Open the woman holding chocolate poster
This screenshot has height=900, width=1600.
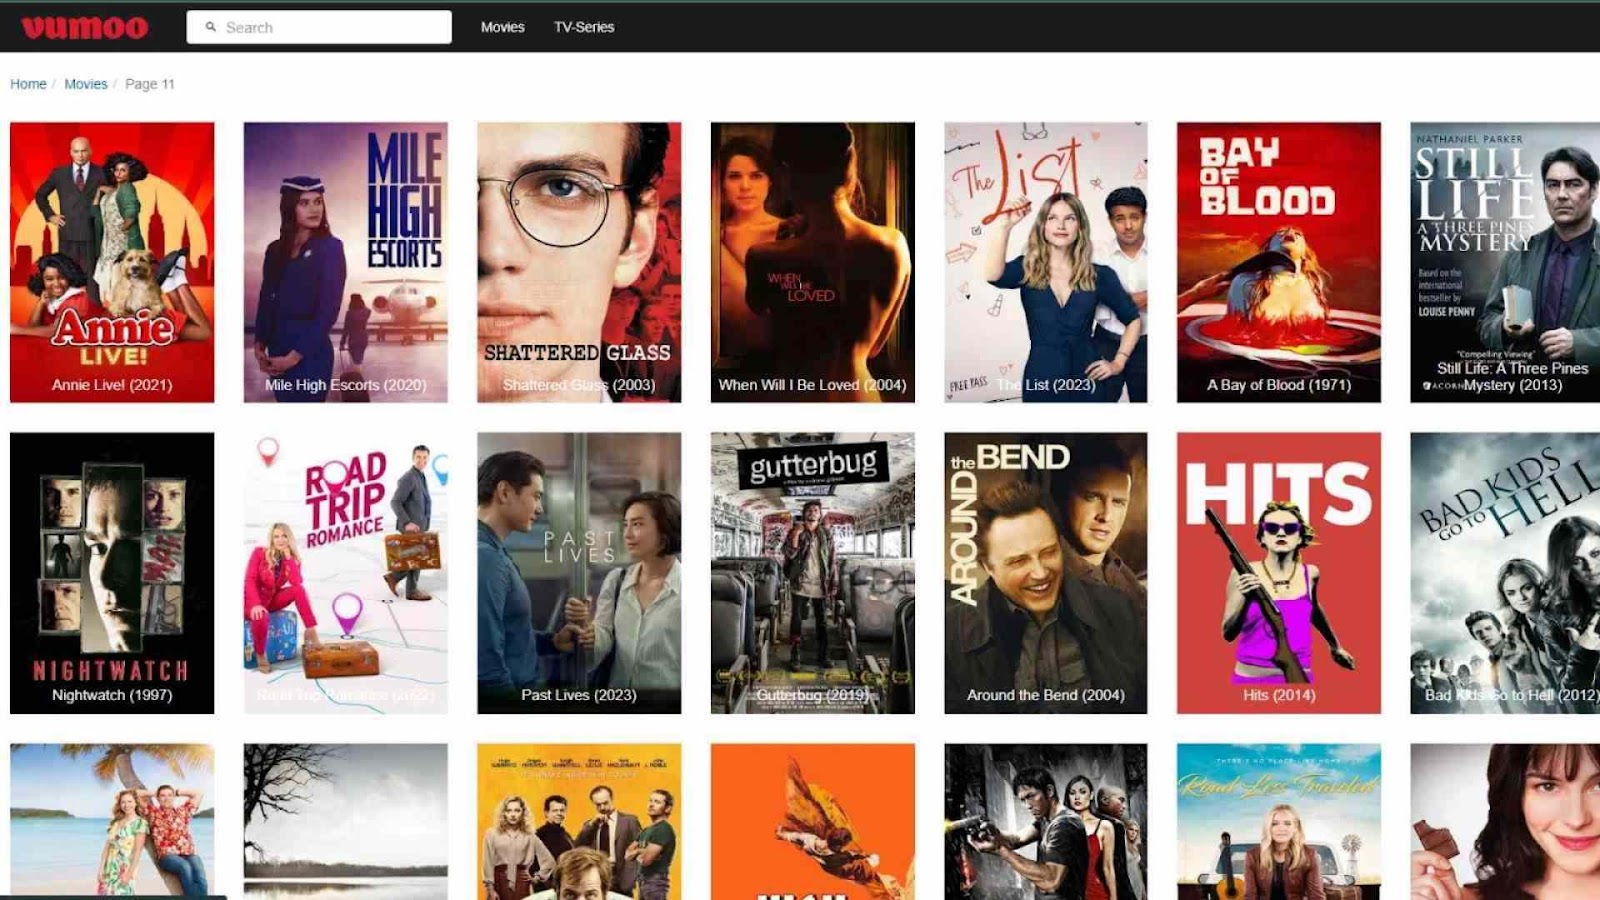[x=1505, y=821]
